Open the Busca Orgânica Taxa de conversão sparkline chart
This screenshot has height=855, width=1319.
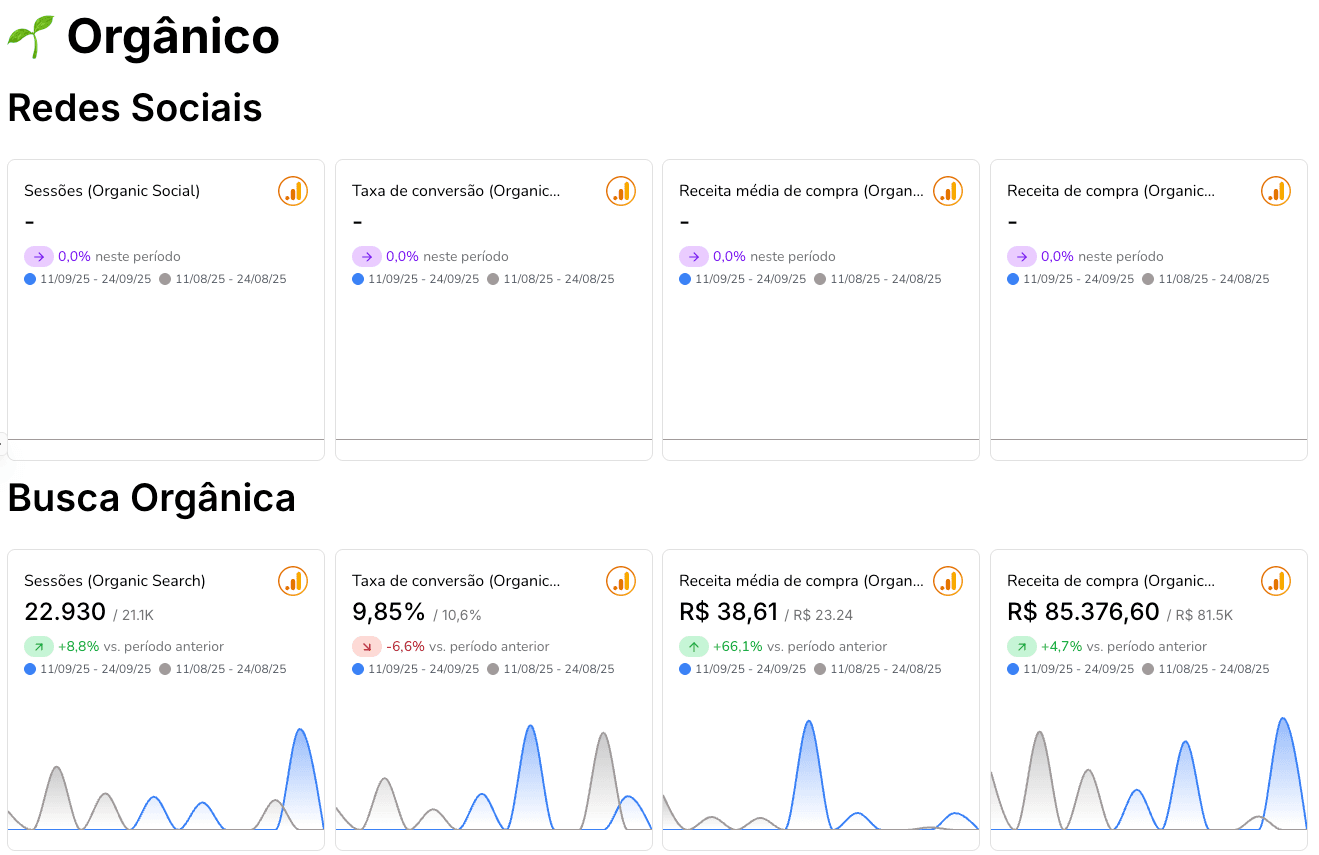pyautogui.click(x=494, y=775)
